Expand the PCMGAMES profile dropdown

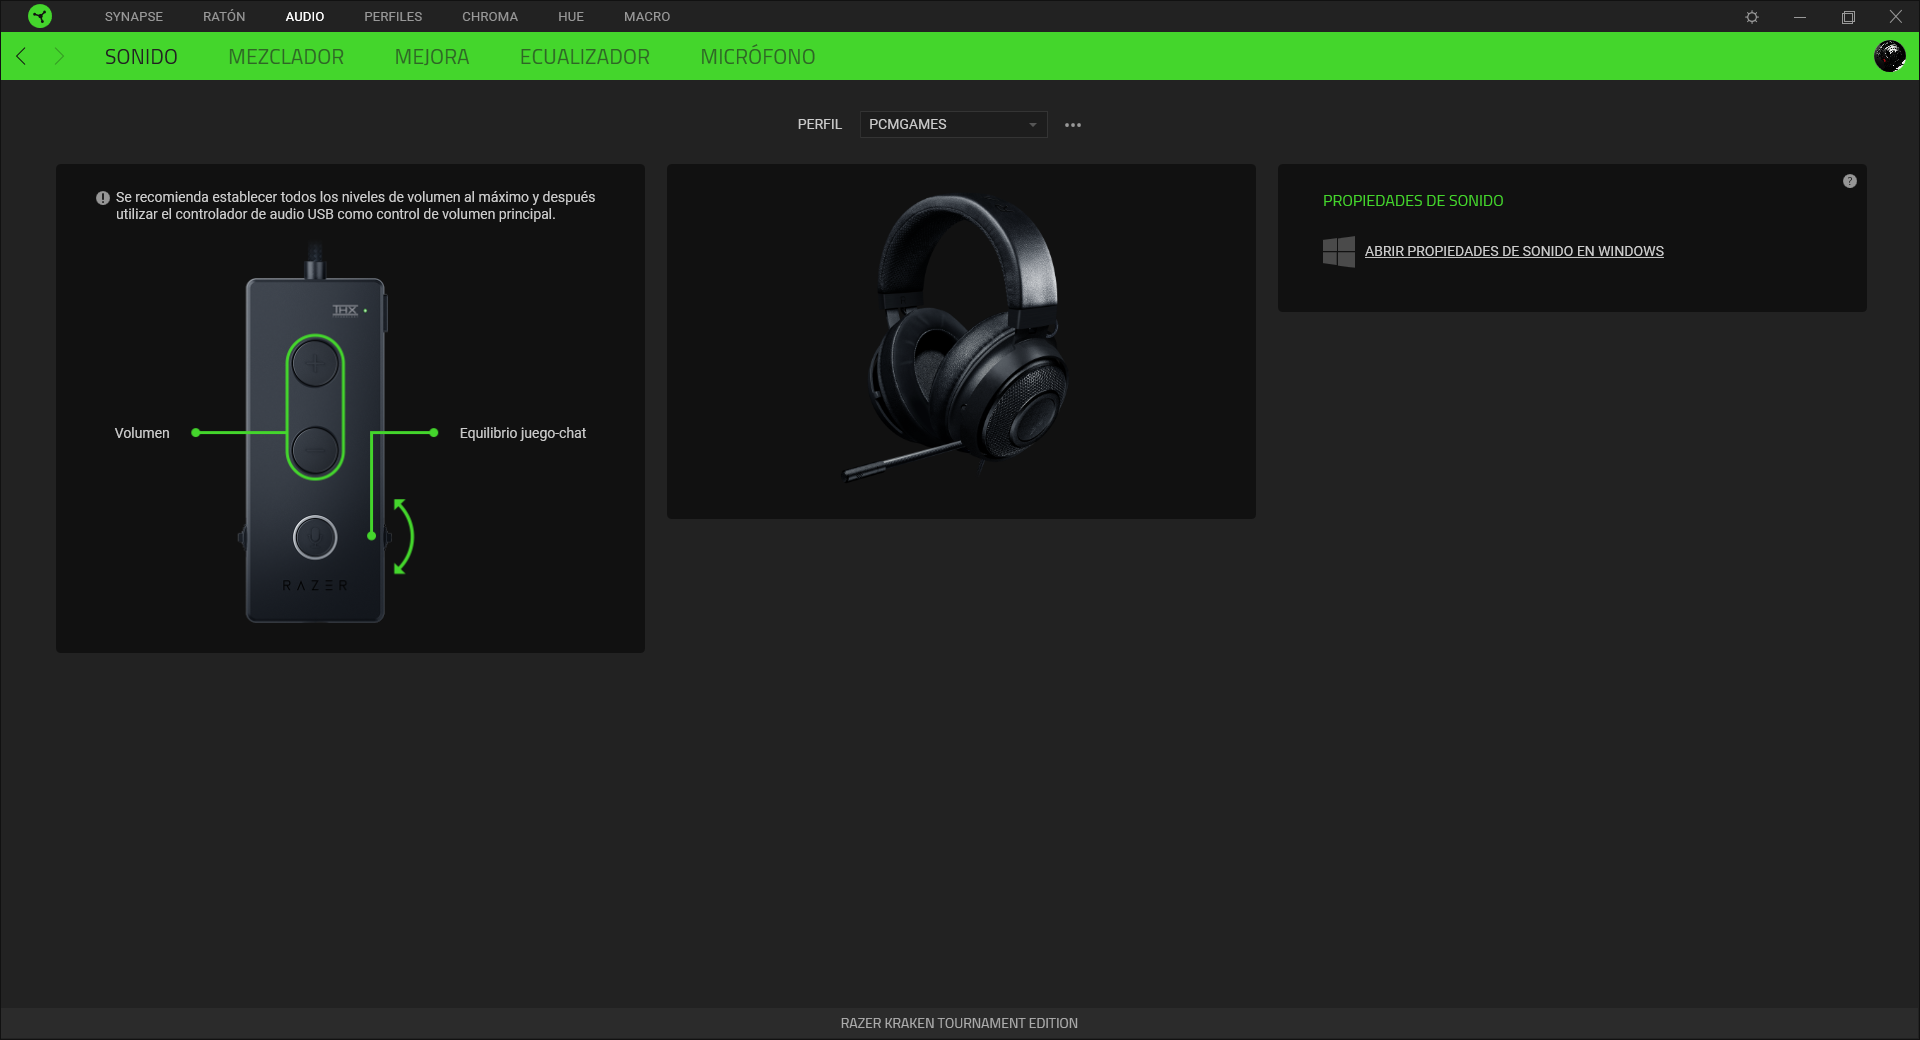[953, 124]
